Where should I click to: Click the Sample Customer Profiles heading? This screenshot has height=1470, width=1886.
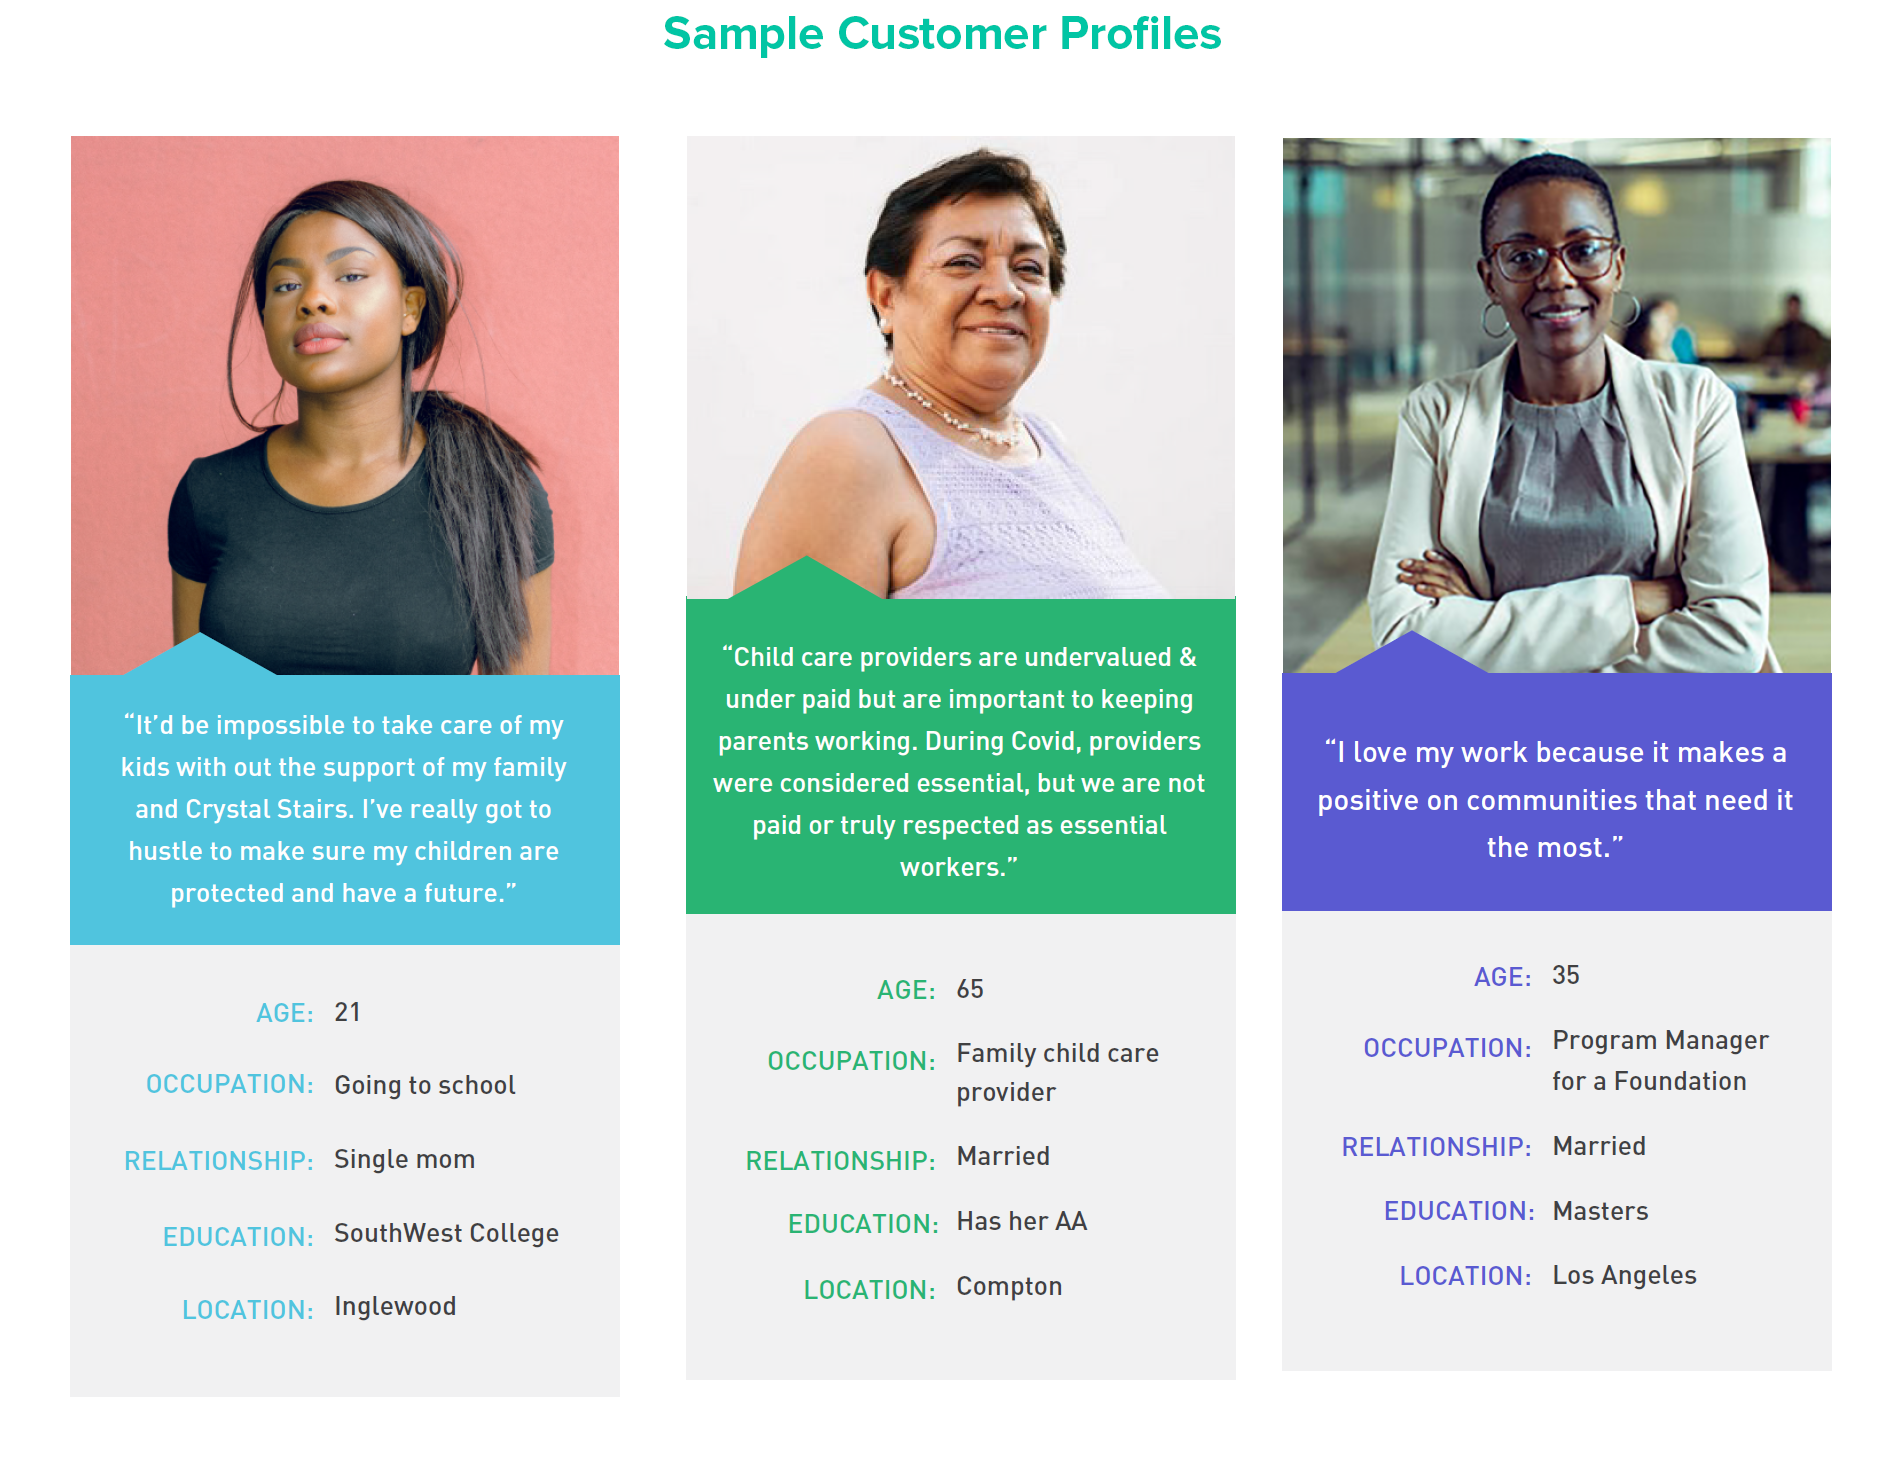tap(942, 34)
